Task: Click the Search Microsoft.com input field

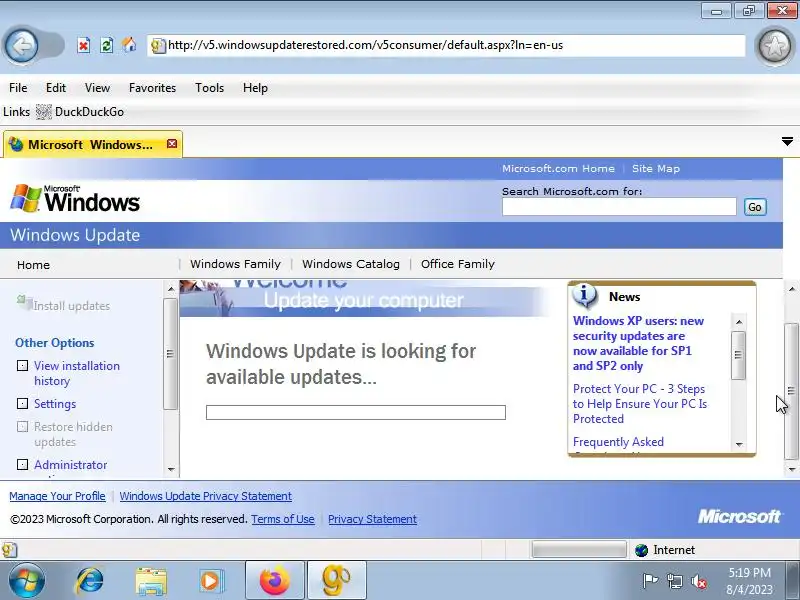Action: coord(619,207)
